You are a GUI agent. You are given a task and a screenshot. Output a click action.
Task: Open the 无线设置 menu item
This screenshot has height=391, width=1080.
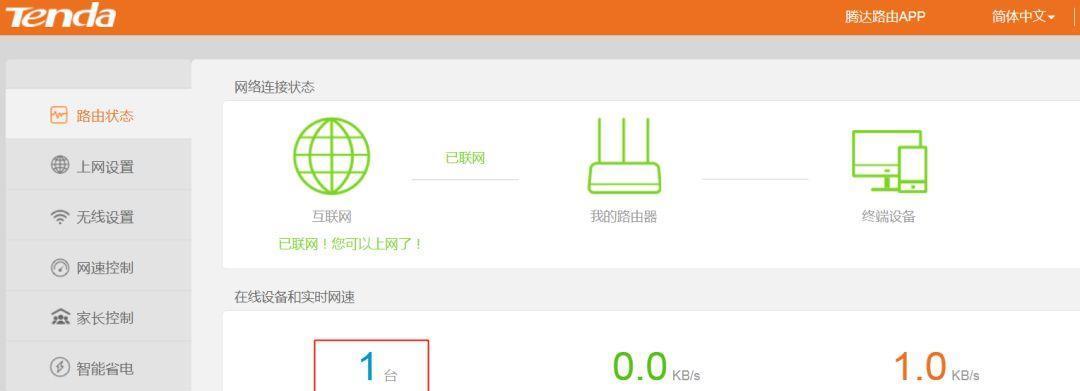point(98,216)
